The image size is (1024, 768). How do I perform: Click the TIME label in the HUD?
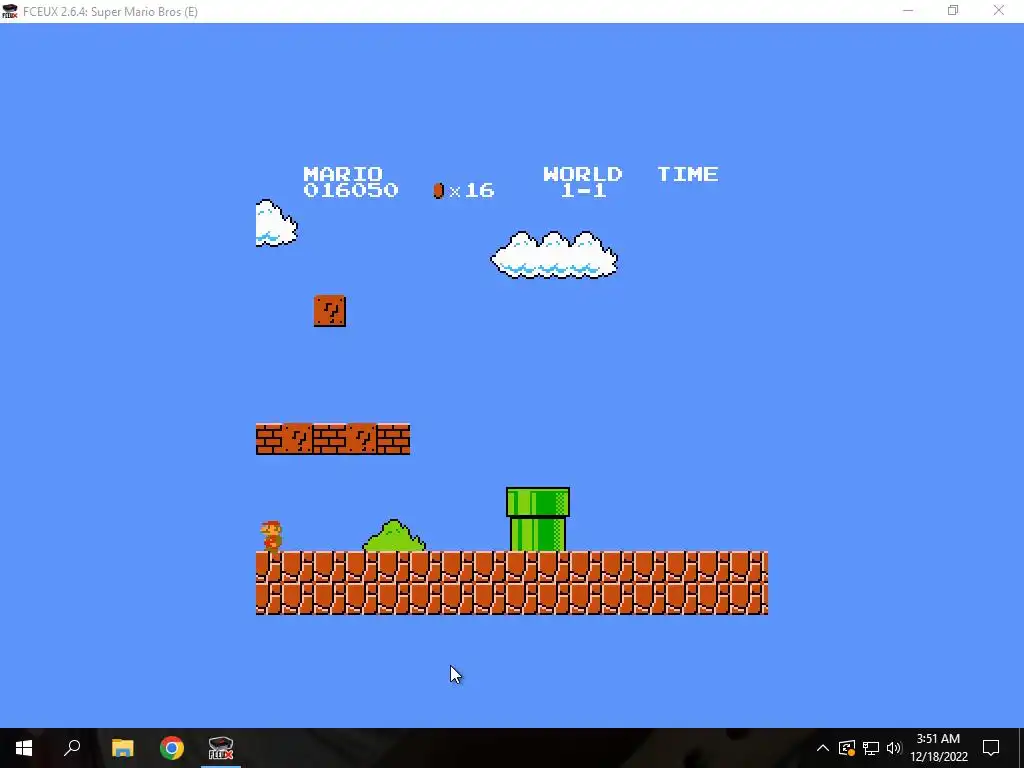688,174
